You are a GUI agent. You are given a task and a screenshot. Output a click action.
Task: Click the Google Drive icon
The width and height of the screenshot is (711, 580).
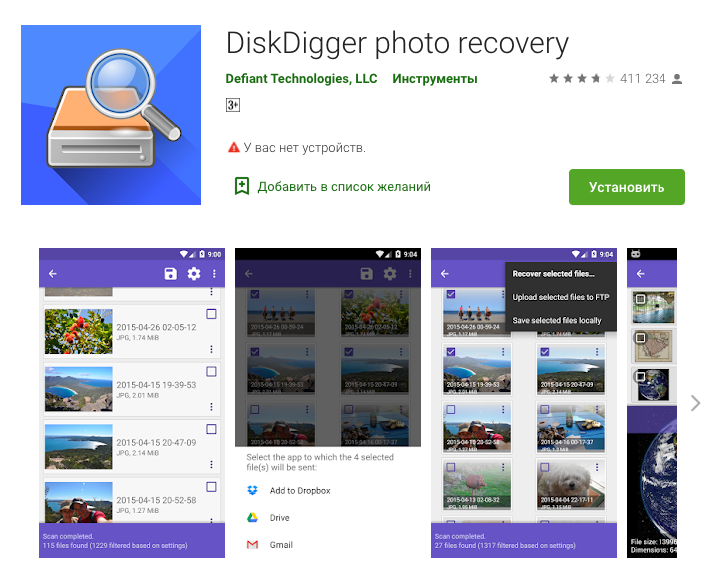(x=253, y=517)
